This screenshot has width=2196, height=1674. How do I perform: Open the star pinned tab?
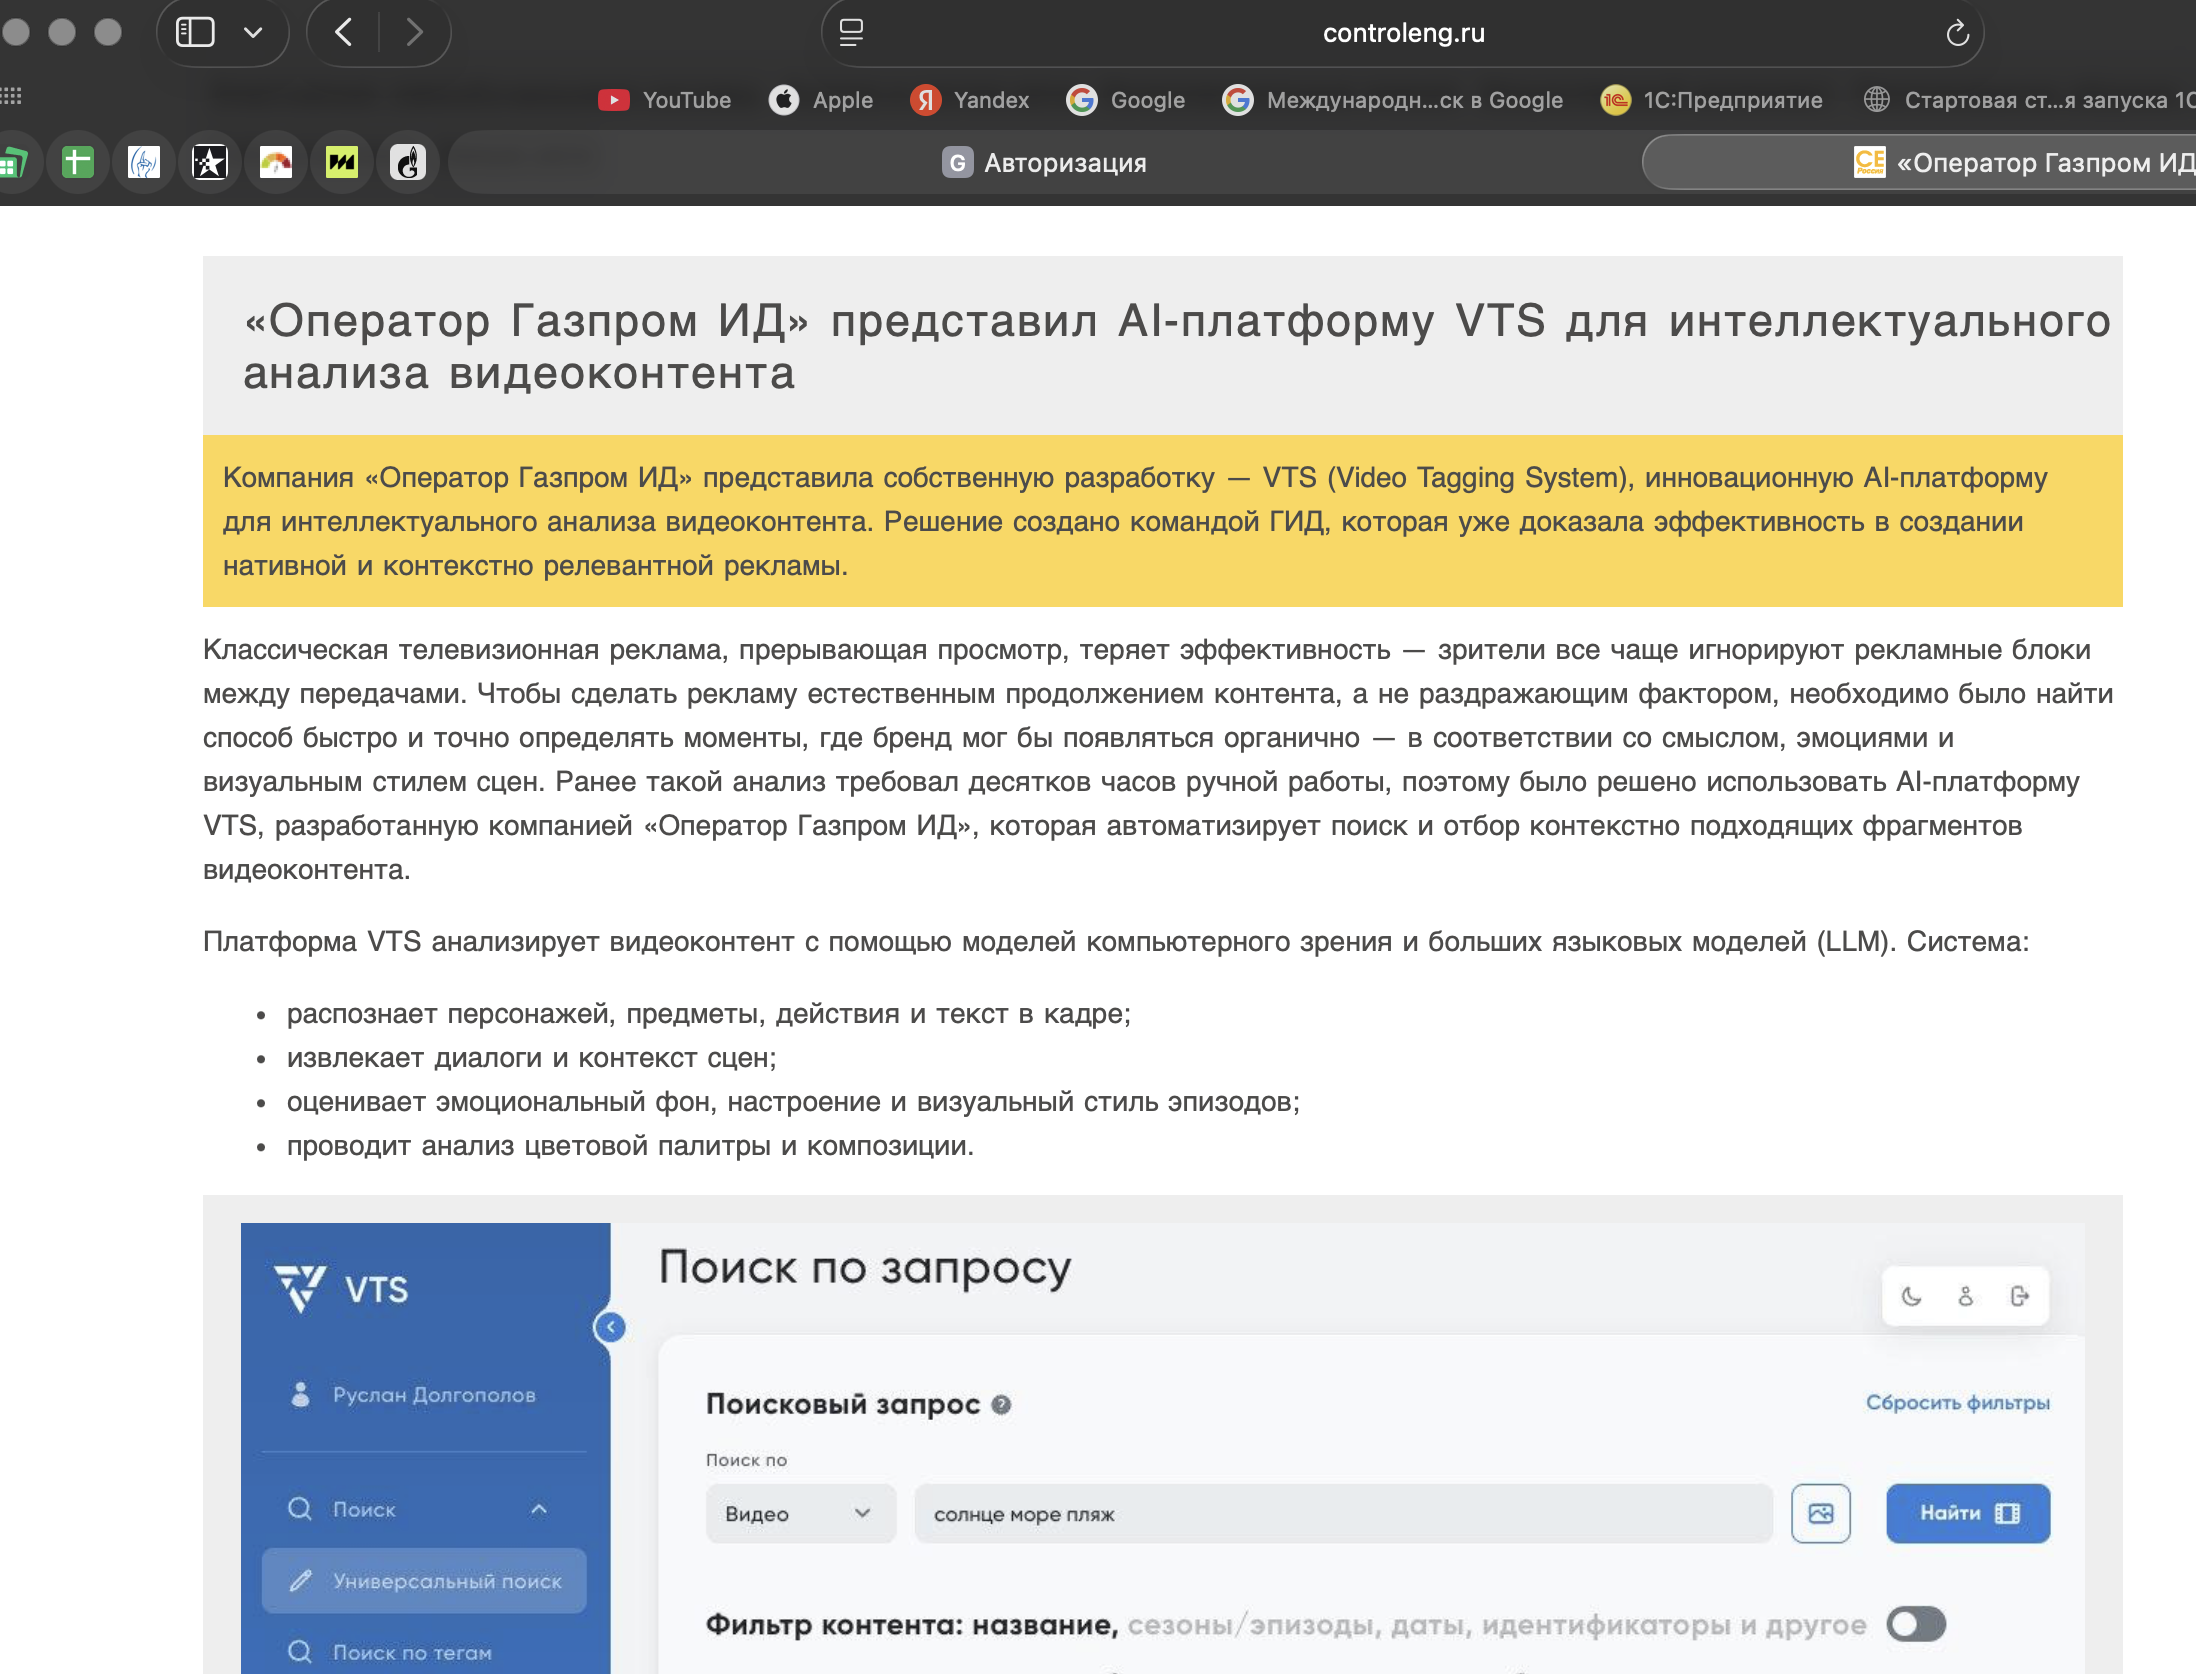tap(210, 162)
